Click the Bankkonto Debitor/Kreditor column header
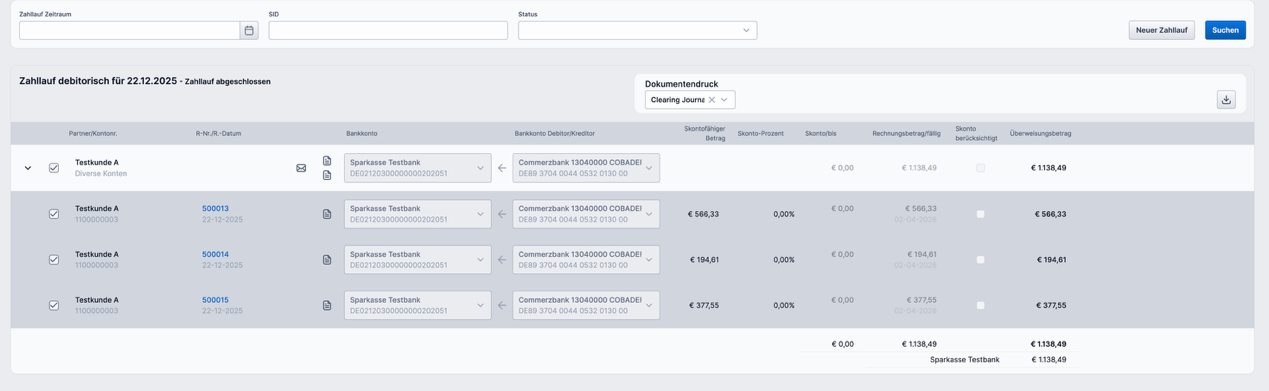The image size is (1269, 391). [555, 133]
